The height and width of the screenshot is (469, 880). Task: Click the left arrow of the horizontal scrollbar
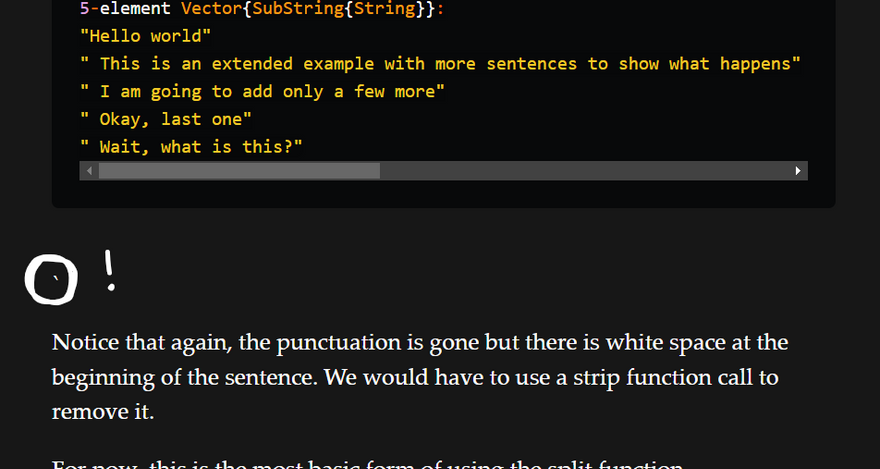[x=89, y=171]
